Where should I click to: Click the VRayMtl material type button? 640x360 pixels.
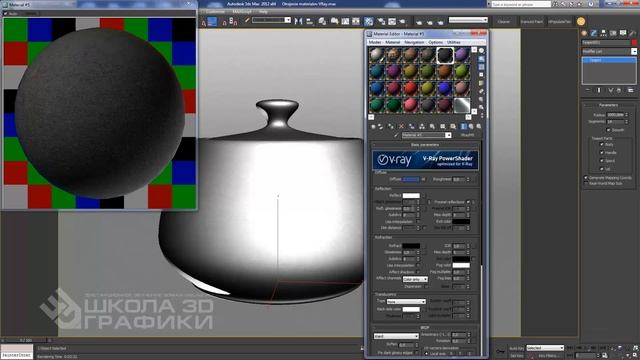tap(467, 135)
